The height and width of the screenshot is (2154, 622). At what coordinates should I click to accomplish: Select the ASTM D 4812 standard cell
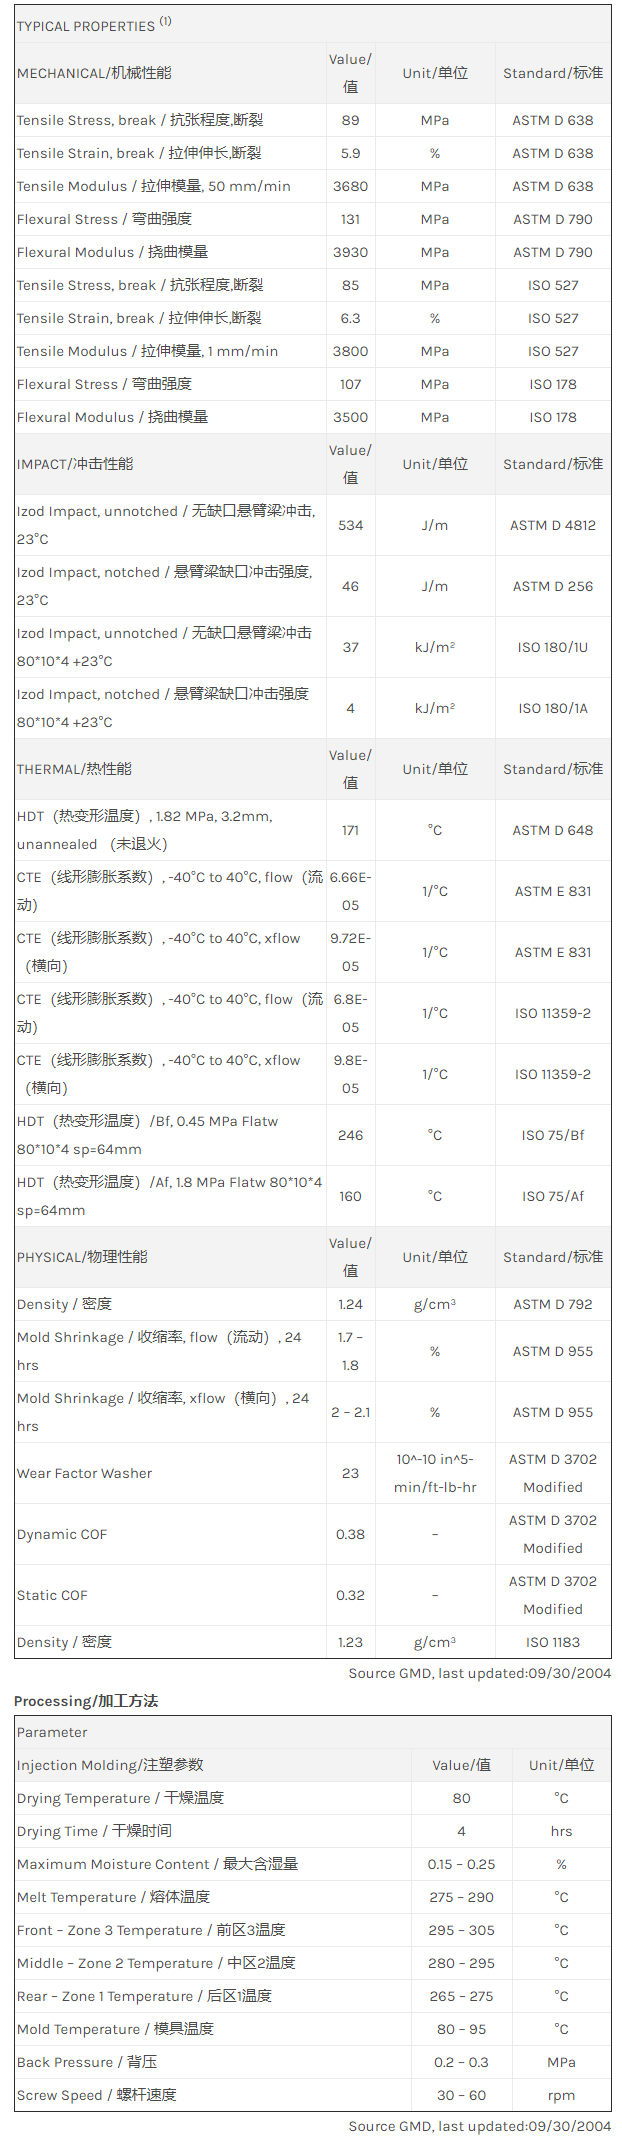tap(552, 525)
